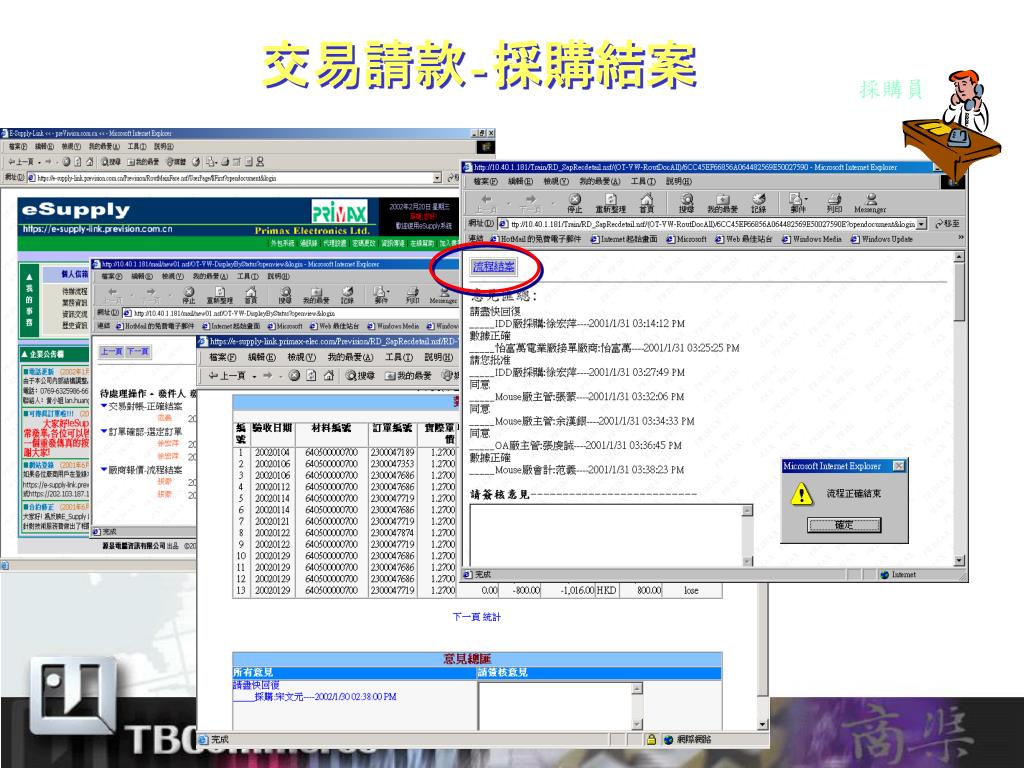Open 工具(T) menu in the RD_SapRecdetail front window
This screenshot has height=768, width=1024.
[x=643, y=181]
